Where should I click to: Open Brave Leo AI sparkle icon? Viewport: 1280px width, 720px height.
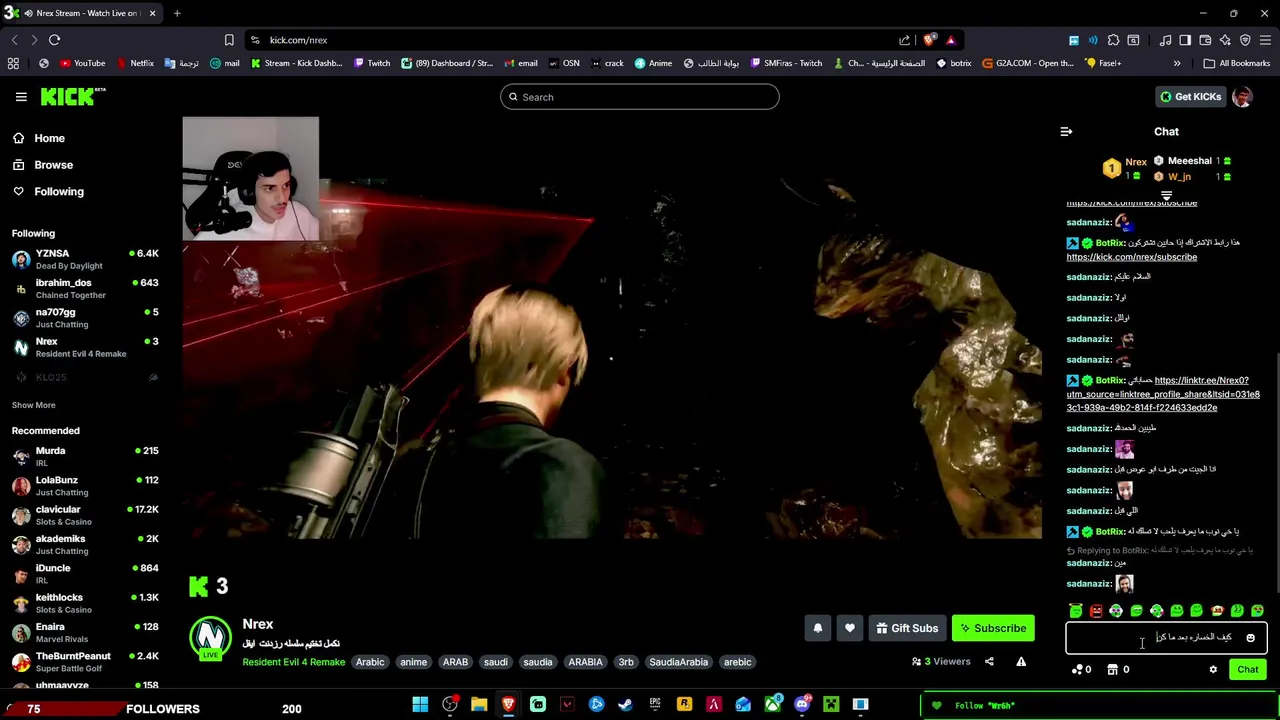[x=1225, y=40]
